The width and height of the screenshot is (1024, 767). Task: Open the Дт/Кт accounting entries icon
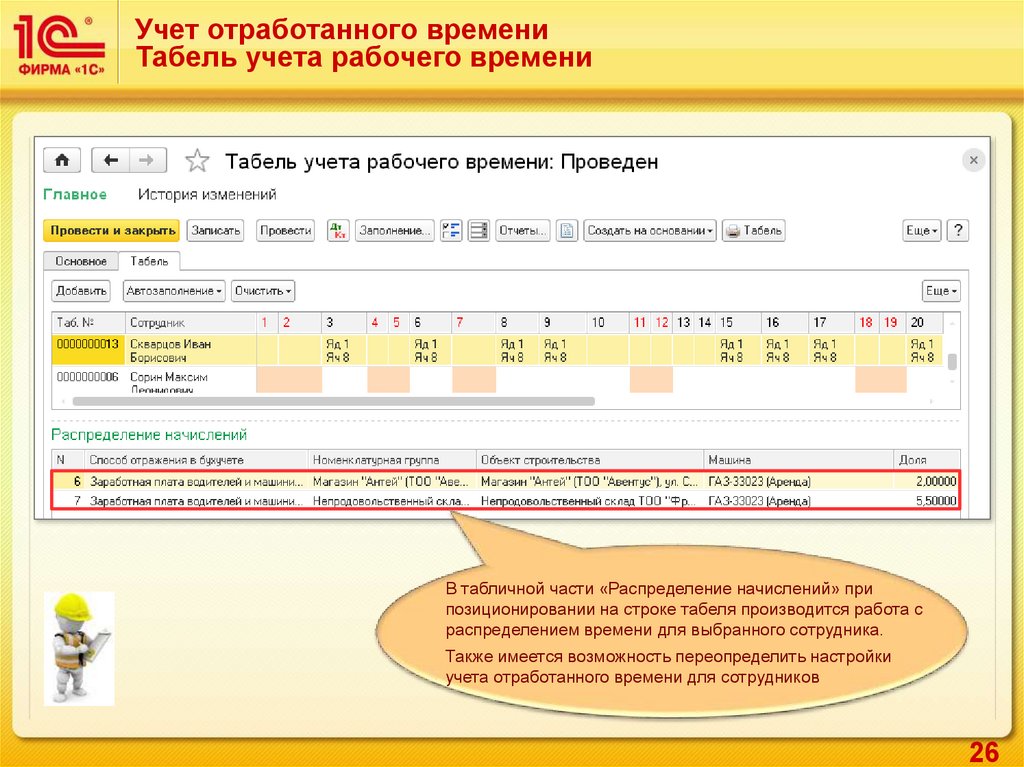tap(338, 231)
